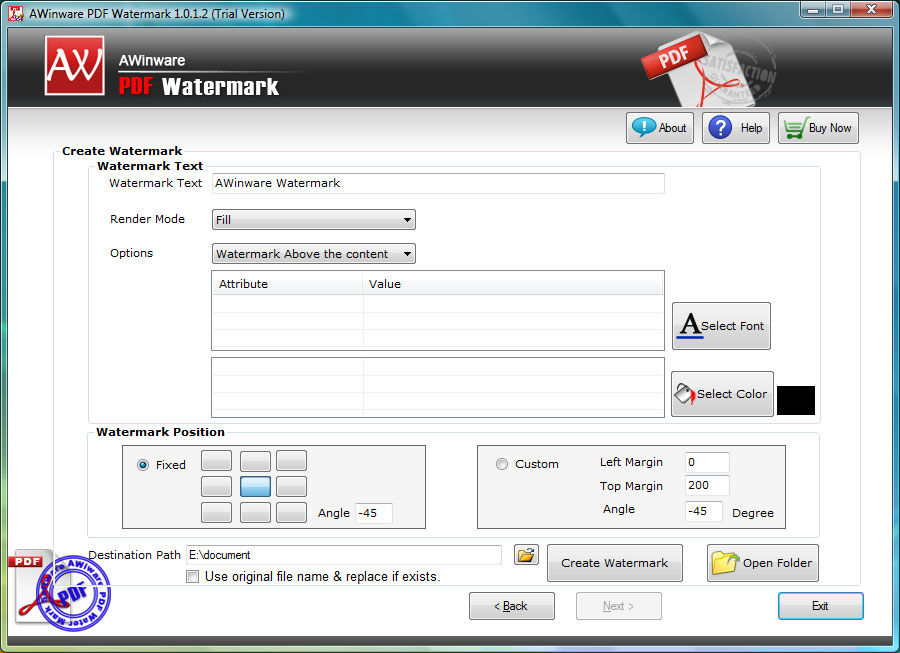Select the Custom position radio button
900x653 pixels.
pos(502,464)
